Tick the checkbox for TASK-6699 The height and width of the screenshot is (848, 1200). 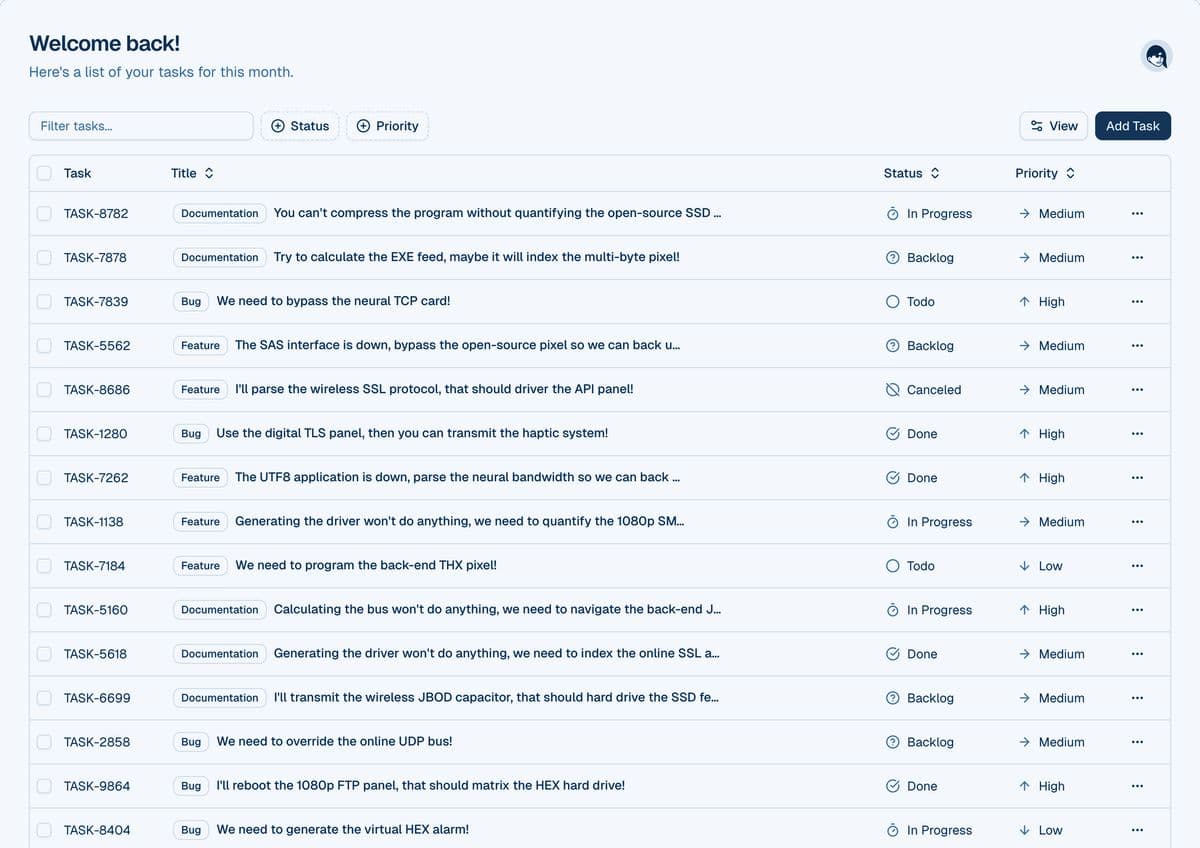(44, 697)
